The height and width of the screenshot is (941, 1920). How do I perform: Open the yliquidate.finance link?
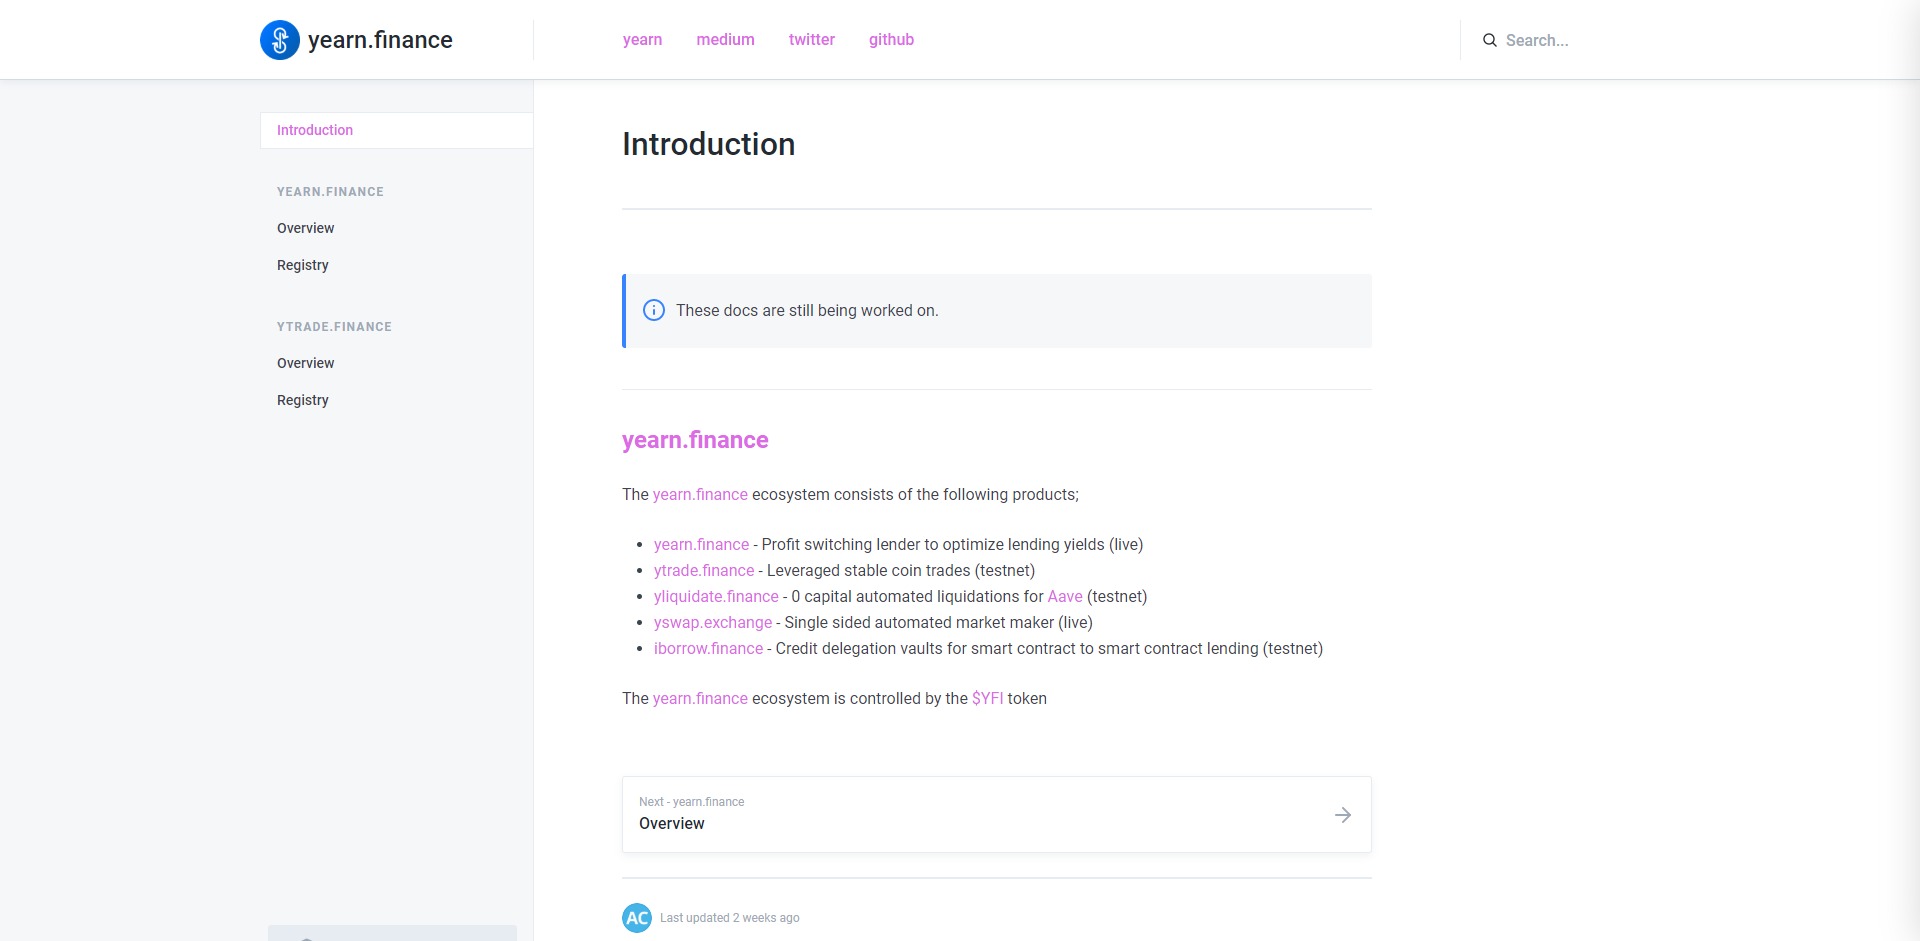tap(716, 596)
